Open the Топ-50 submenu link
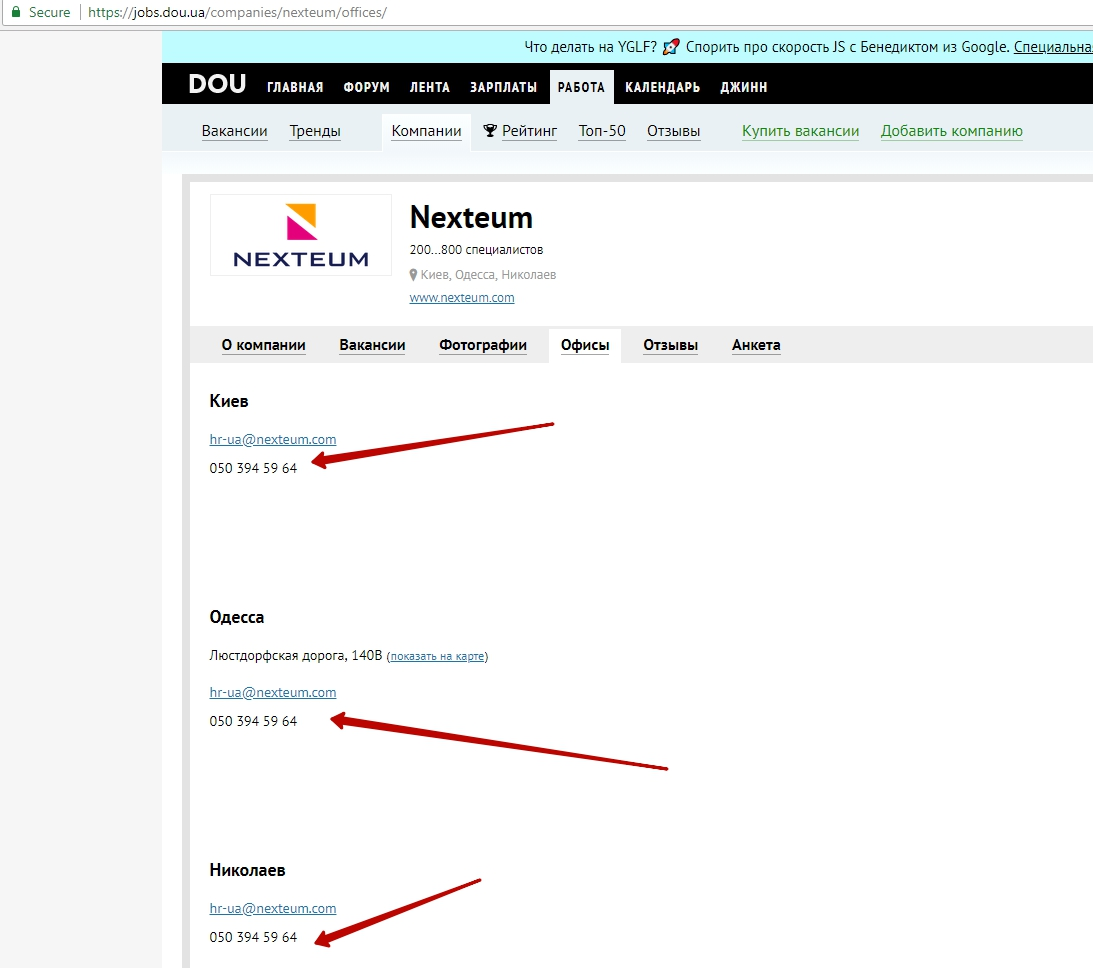Image resolution: width=1093 pixels, height=968 pixels. click(x=602, y=131)
